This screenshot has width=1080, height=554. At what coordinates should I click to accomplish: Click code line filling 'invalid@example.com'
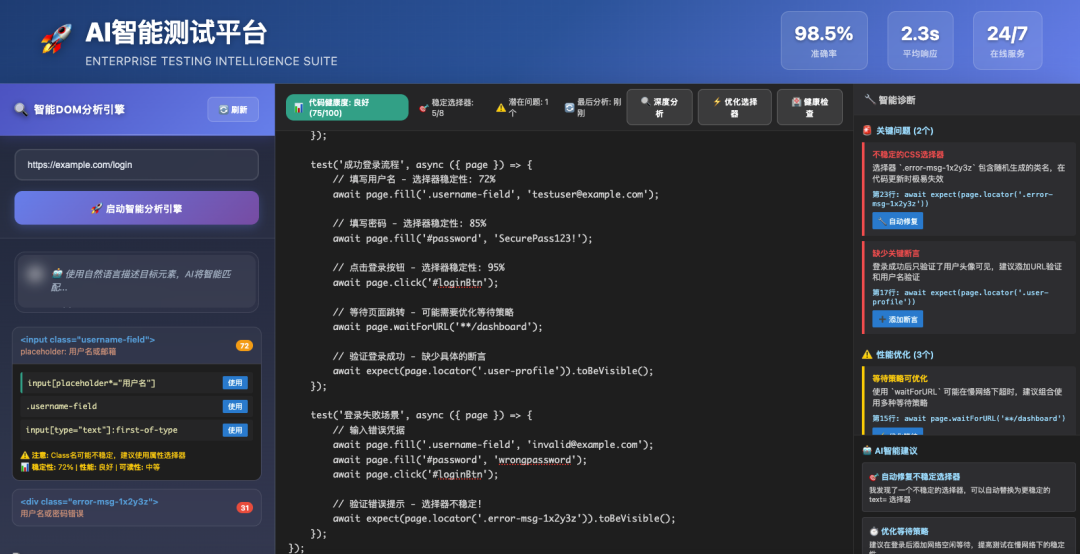(x=492, y=444)
